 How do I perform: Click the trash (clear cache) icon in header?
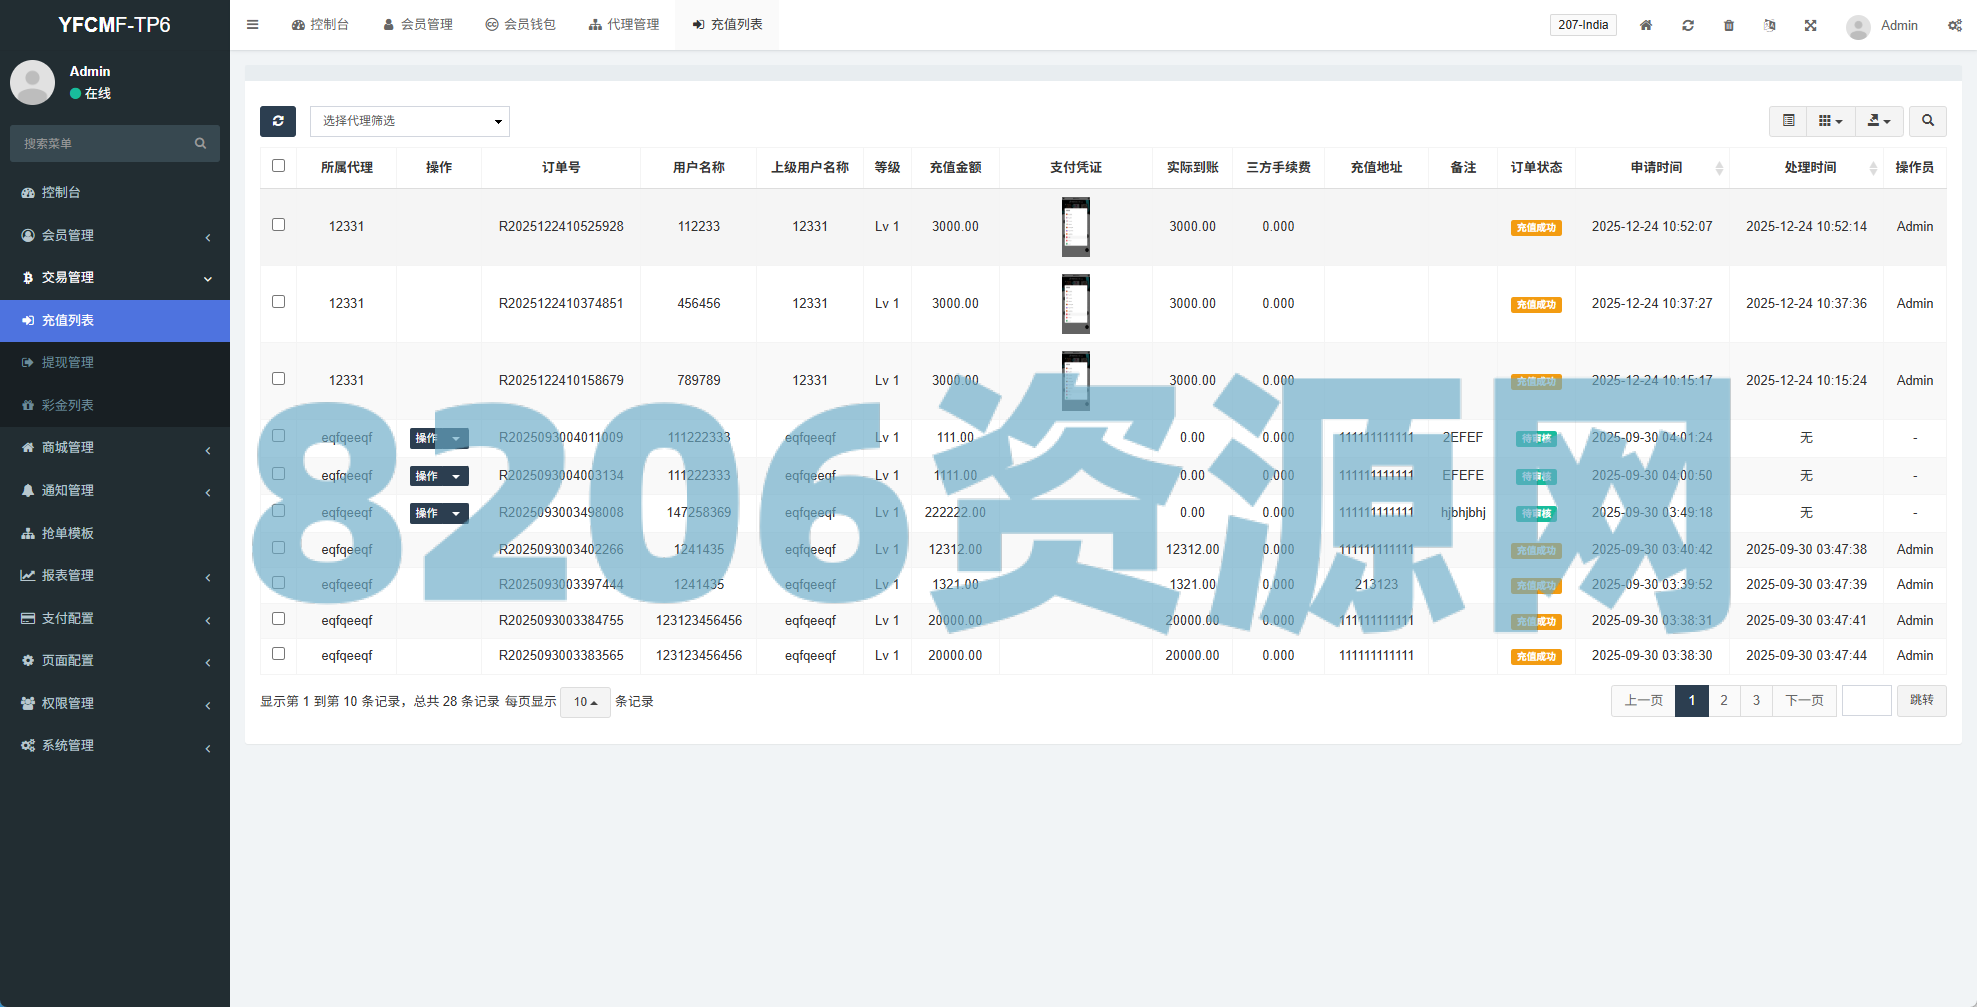1729,25
